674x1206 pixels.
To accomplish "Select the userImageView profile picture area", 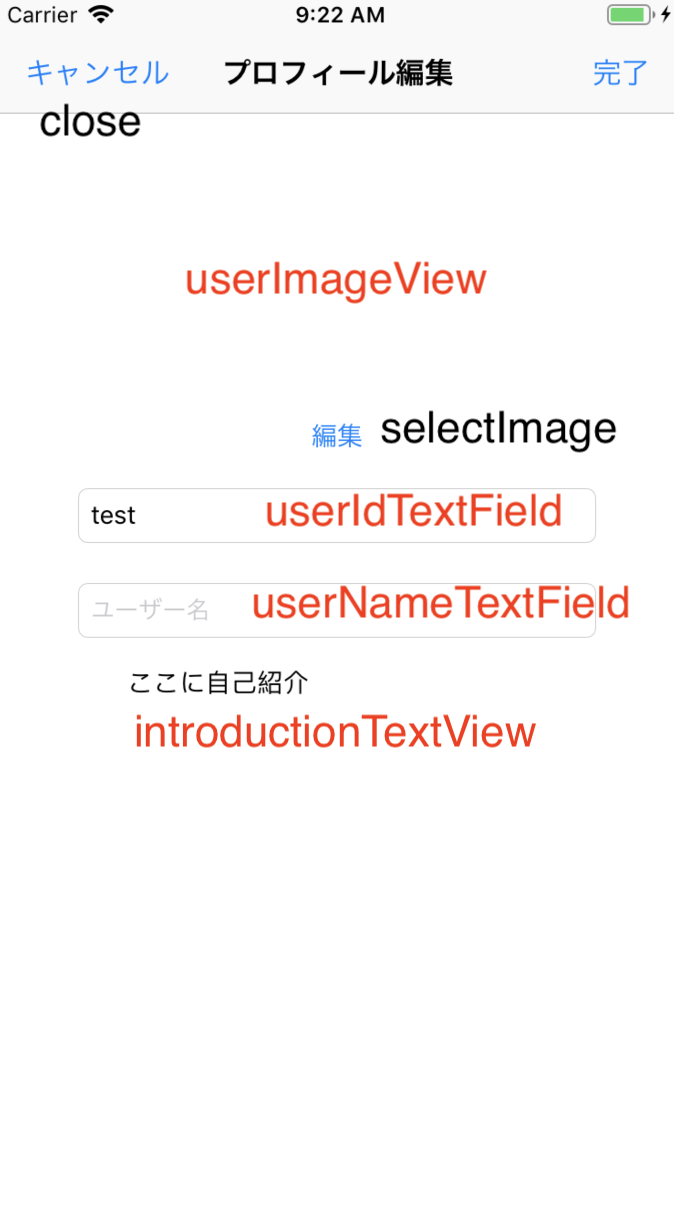I will point(336,280).
